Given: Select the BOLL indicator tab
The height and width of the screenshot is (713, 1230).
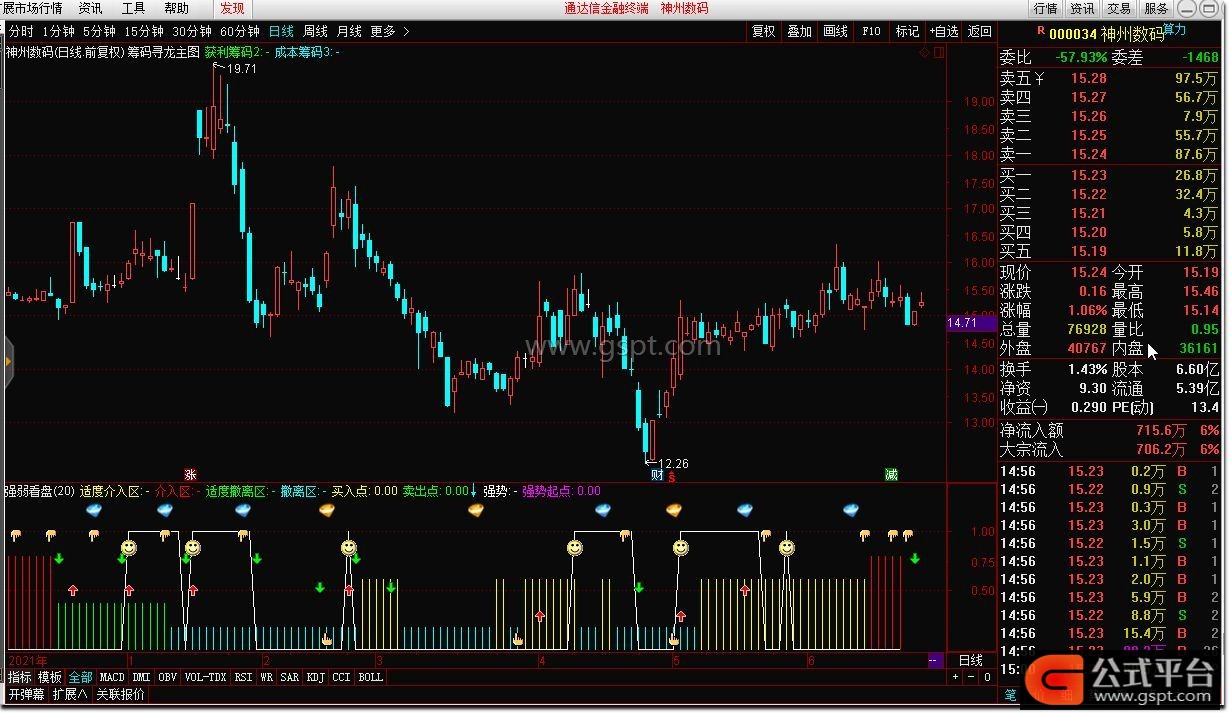Looking at the screenshot, I should click(370, 677).
